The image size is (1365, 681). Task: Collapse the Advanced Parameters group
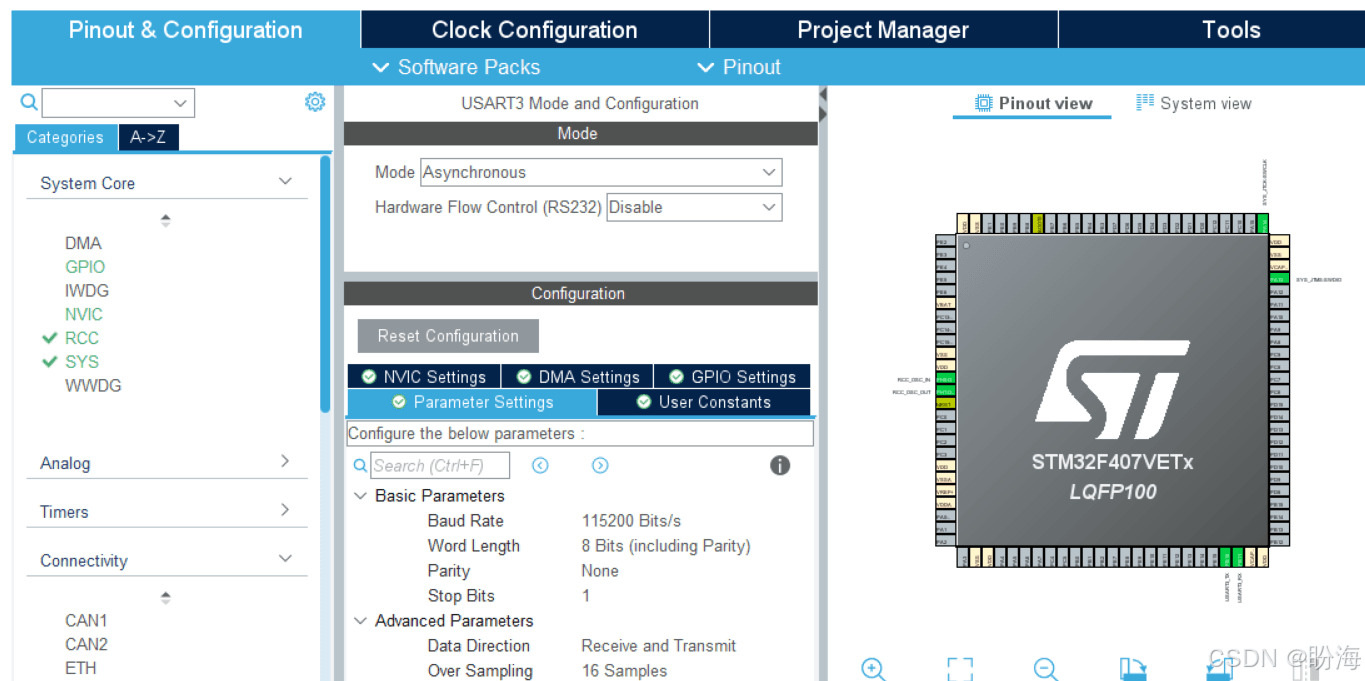pyautogui.click(x=360, y=621)
